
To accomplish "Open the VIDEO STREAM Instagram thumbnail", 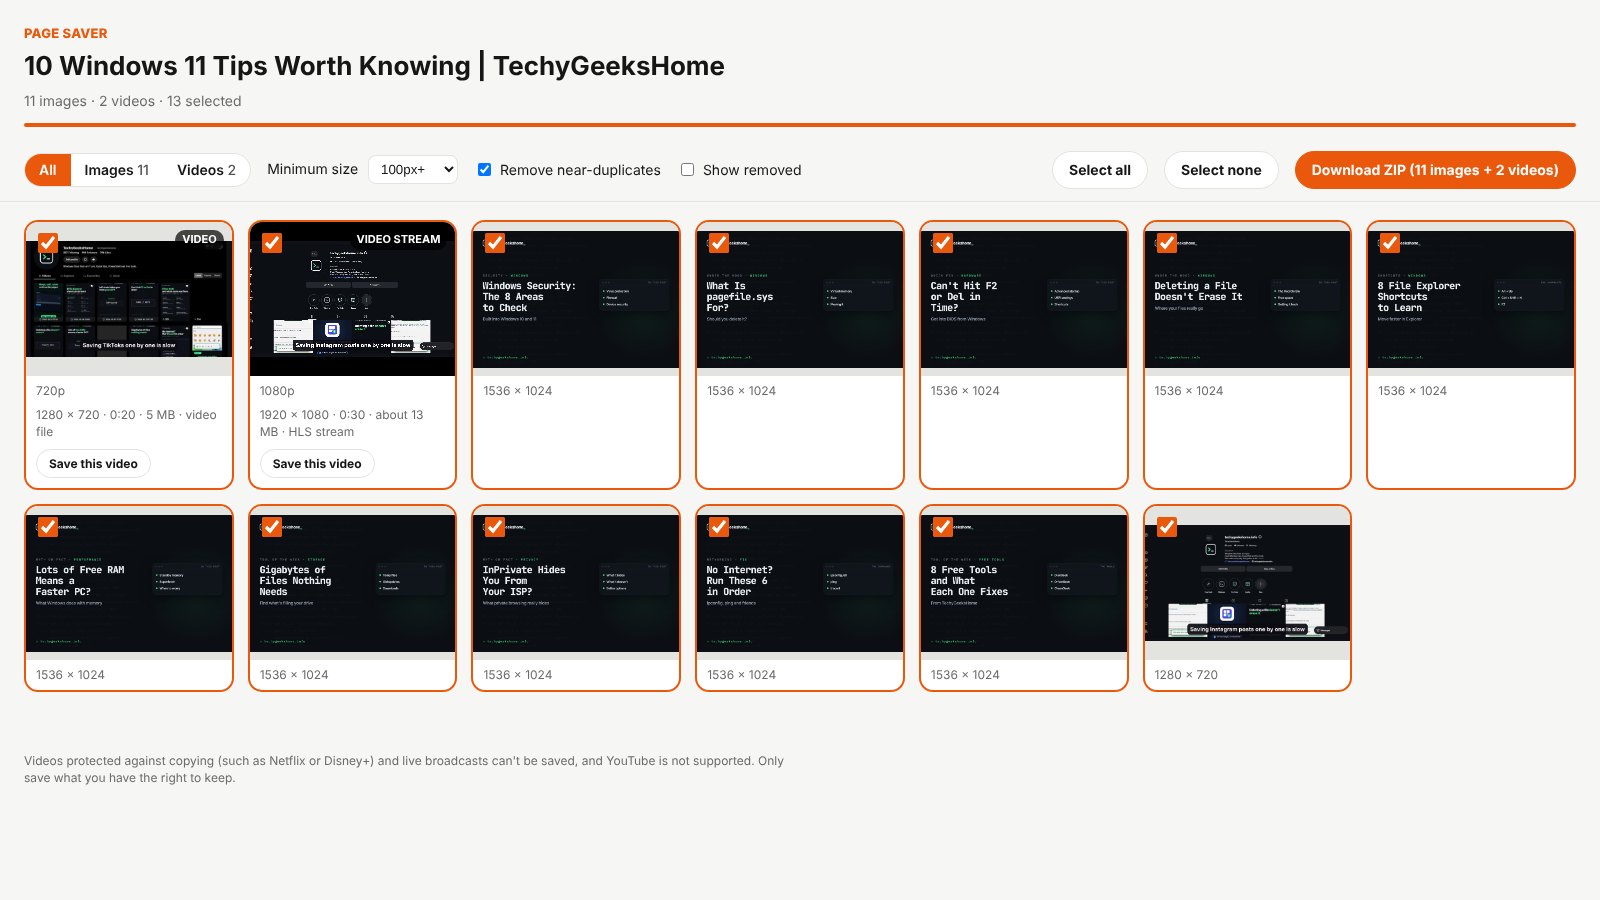I will pyautogui.click(x=352, y=299).
